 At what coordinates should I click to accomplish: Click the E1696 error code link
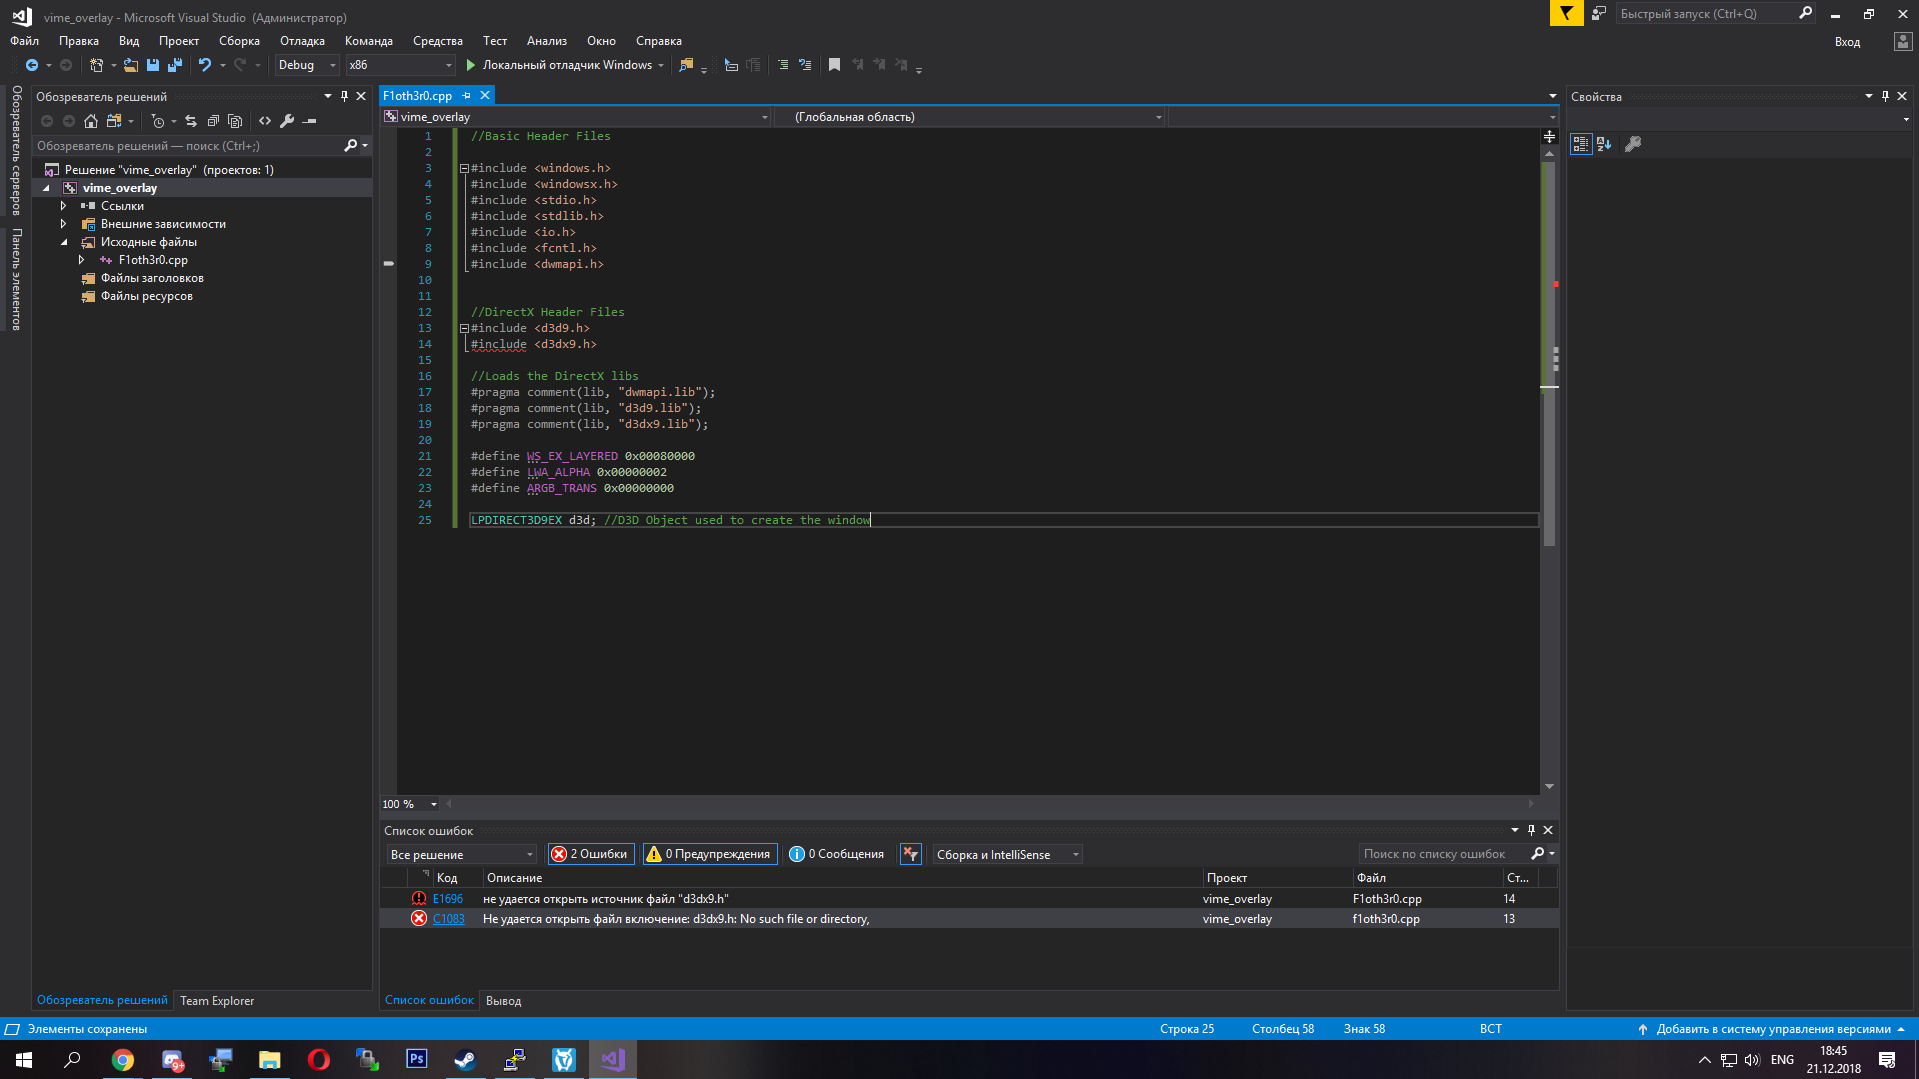[x=447, y=899]
